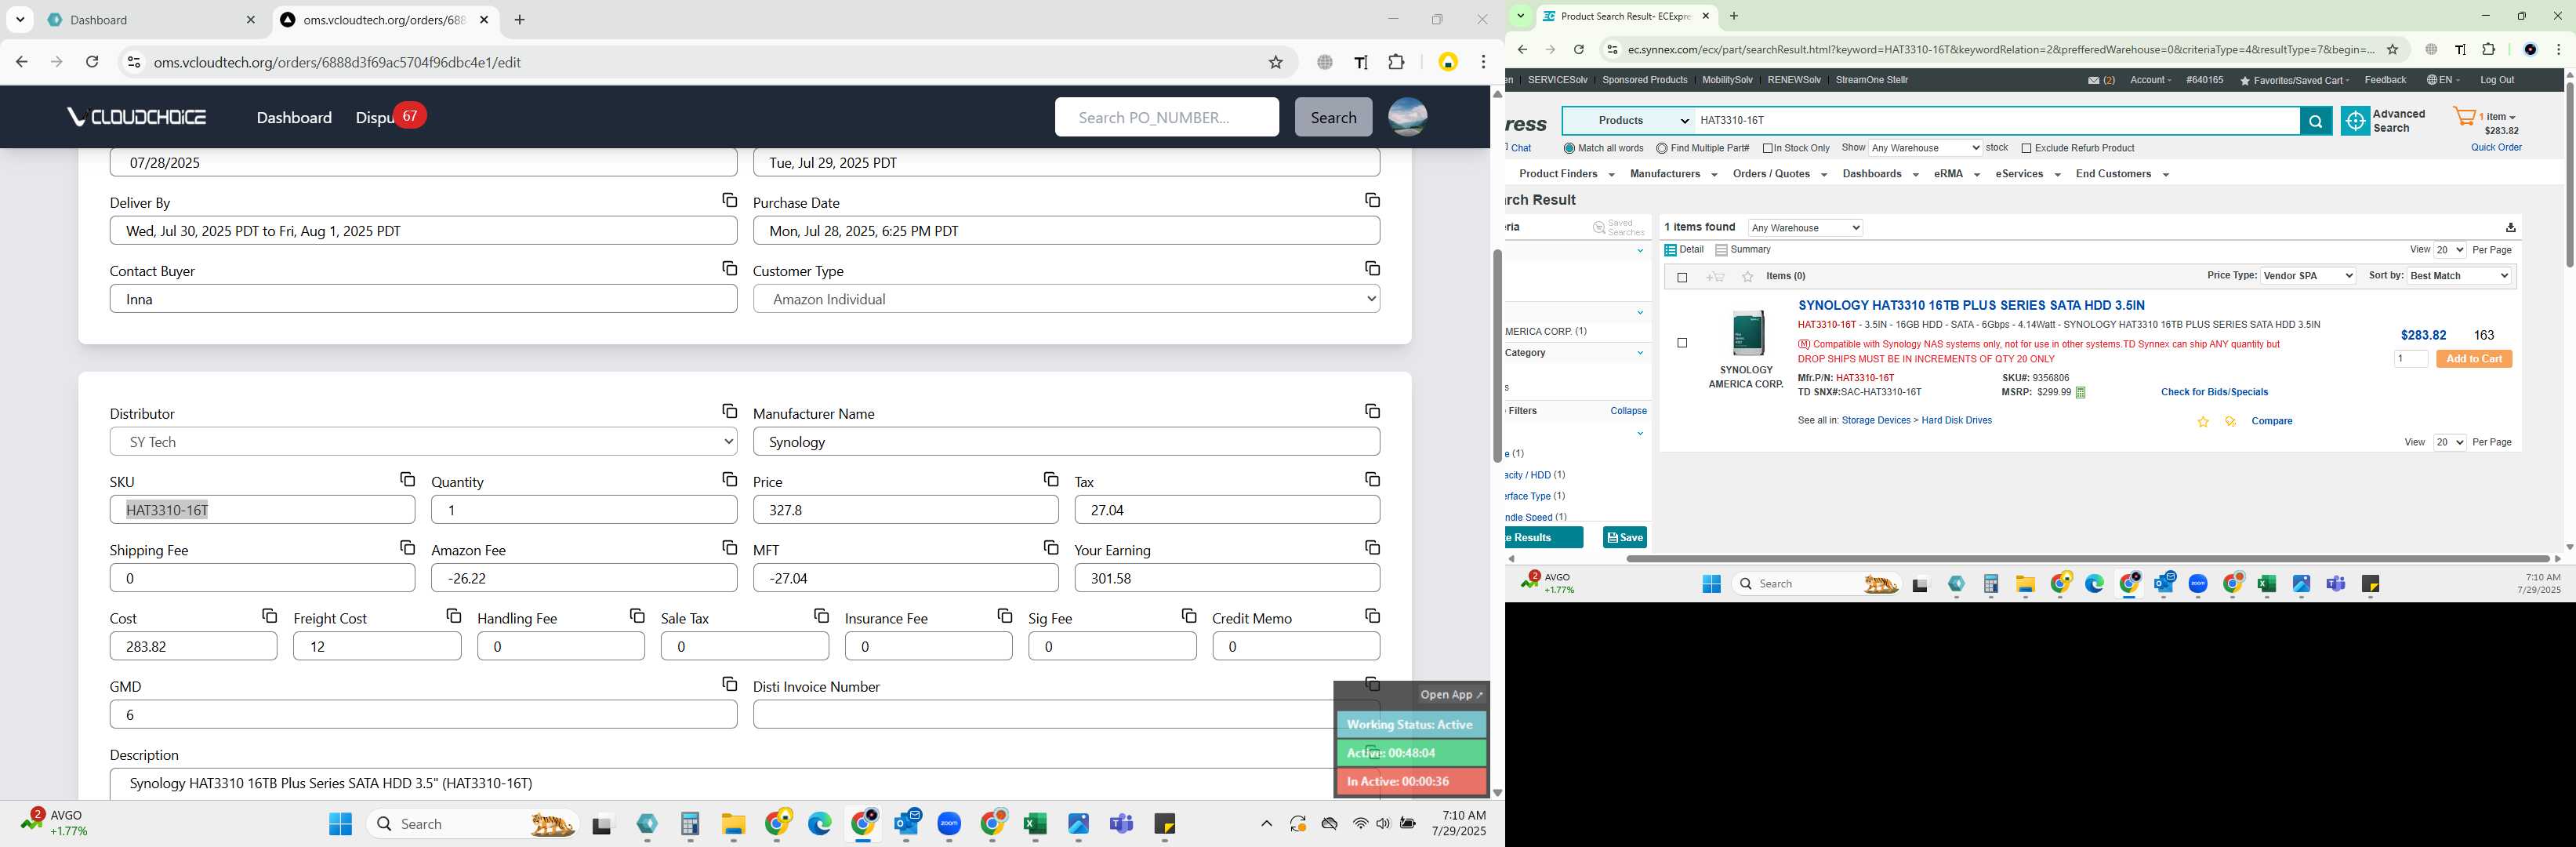Viewport: 2576px width, 847px height.
Task: Select the Match all words radio
Action: click(1569, 149)
